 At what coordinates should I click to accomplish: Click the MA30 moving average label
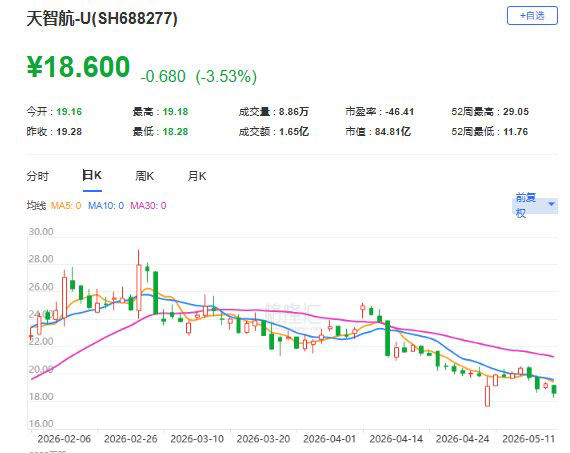pyautogui.click(x=148, y=206)
